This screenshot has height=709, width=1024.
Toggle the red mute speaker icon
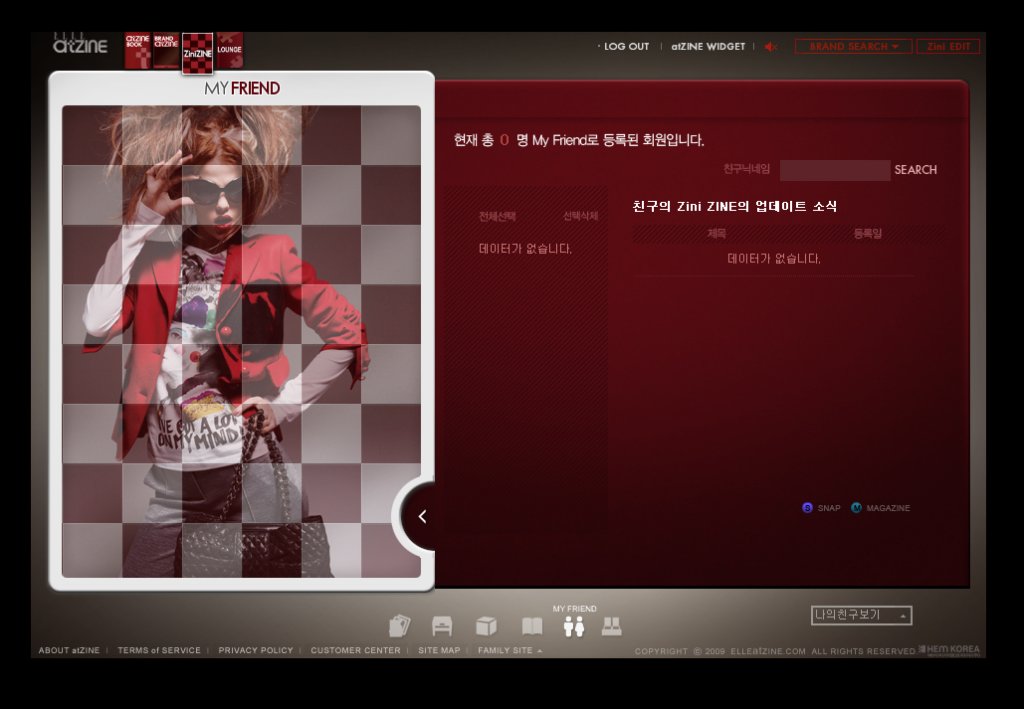click(x=771, y=46)
